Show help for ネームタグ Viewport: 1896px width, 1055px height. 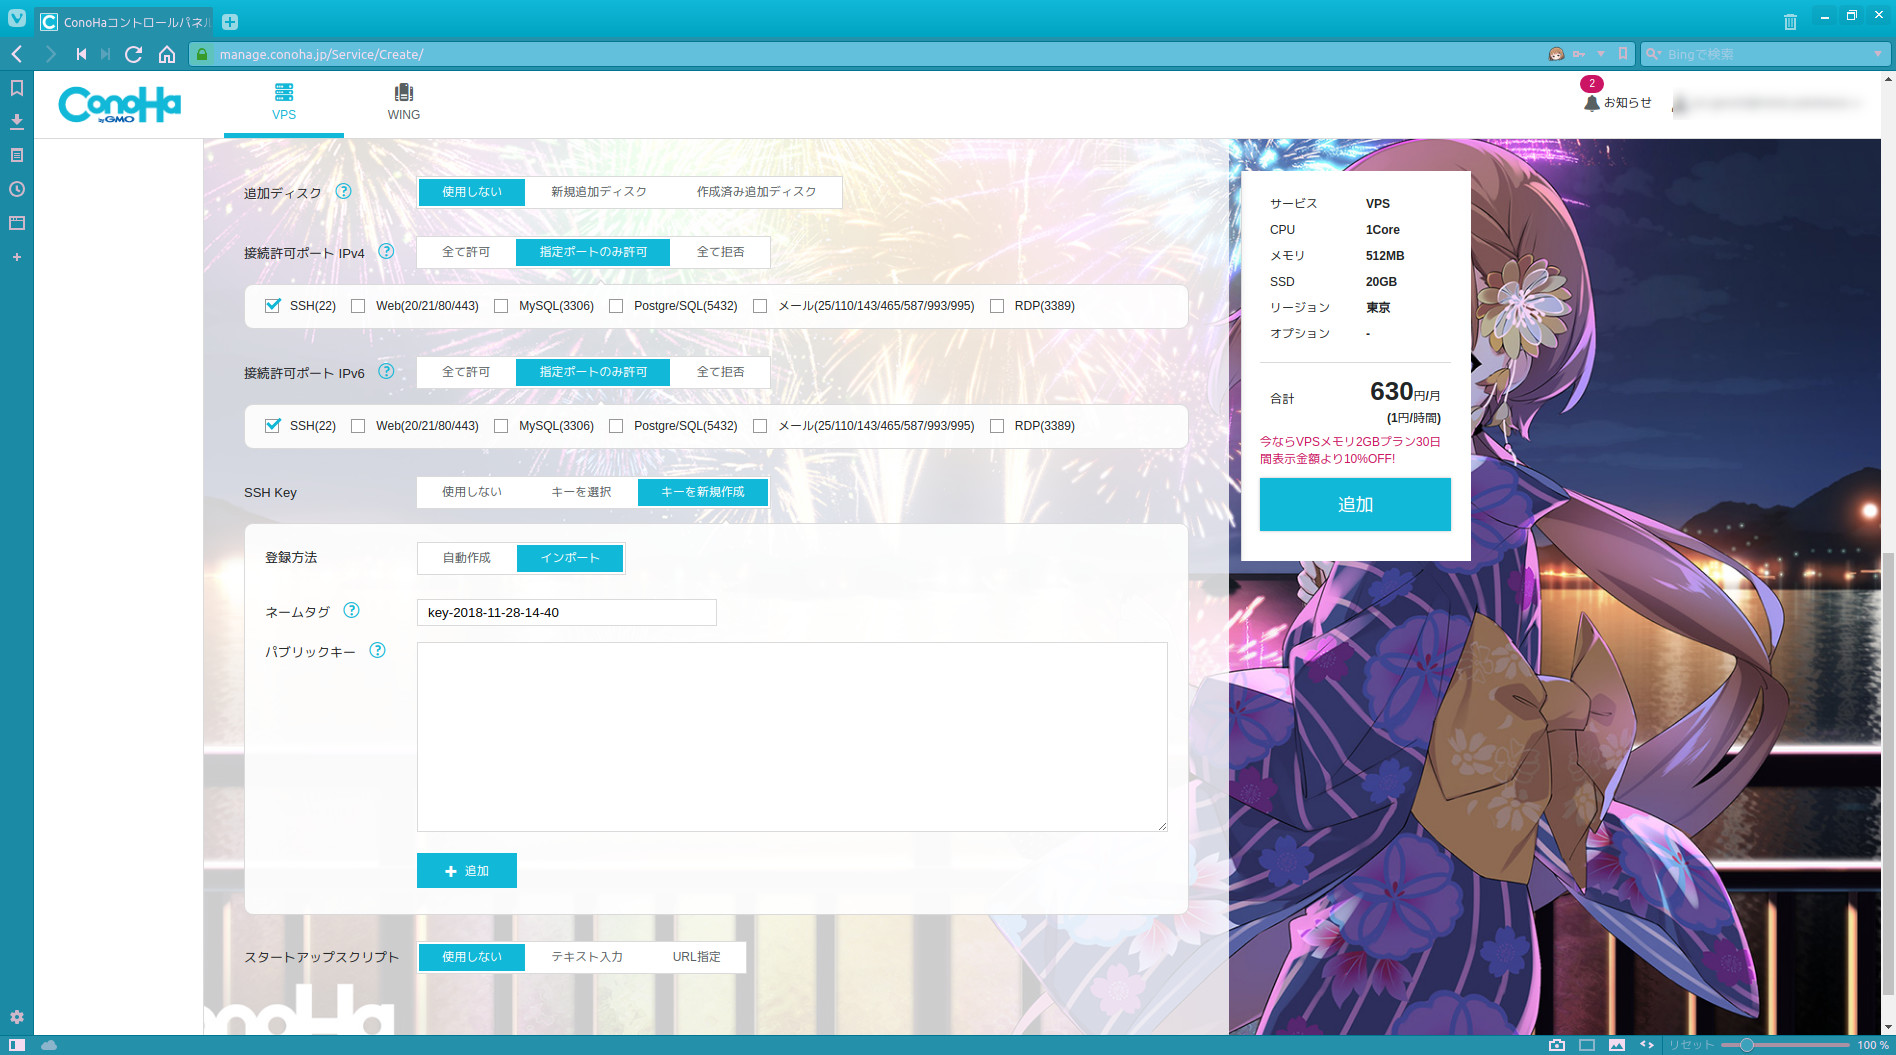pyautogui.click(x=351, y=610)
